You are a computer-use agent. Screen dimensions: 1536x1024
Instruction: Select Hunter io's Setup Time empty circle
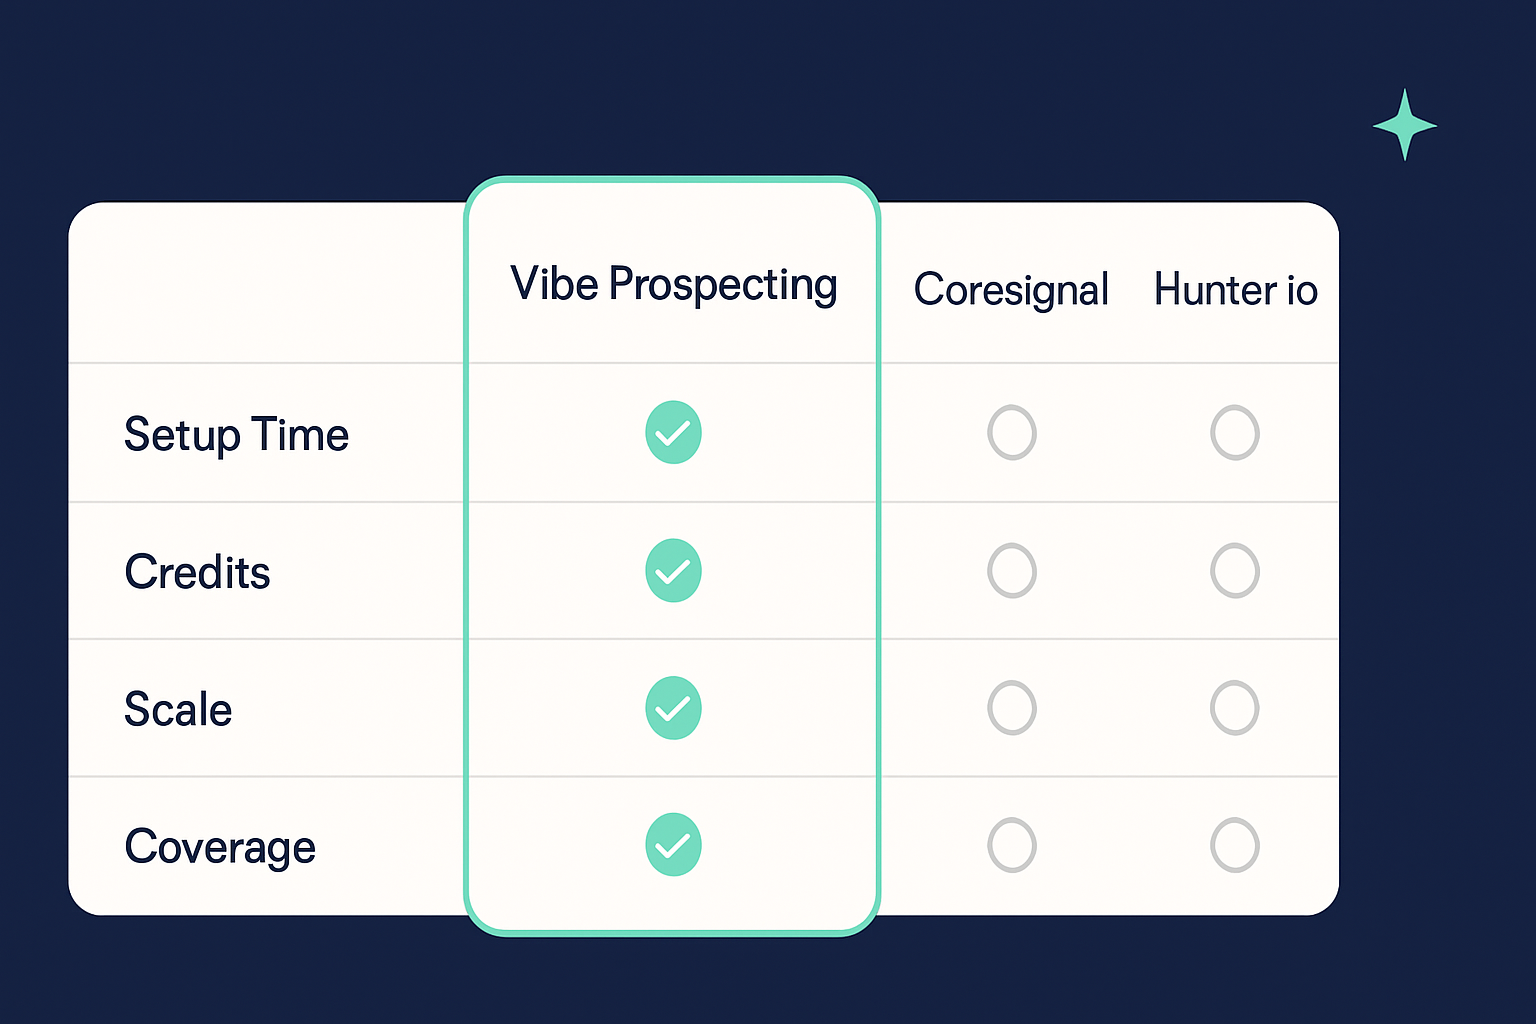click(1235, 432)
